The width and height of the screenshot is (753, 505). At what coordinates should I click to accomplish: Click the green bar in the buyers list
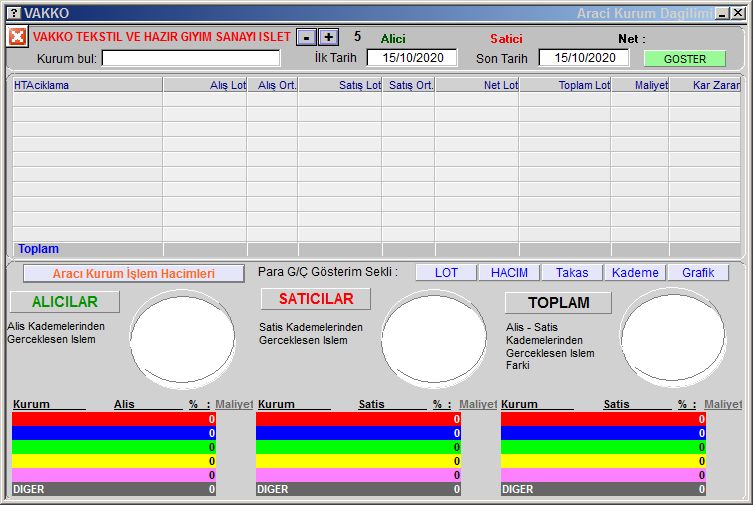pos(114,447)
